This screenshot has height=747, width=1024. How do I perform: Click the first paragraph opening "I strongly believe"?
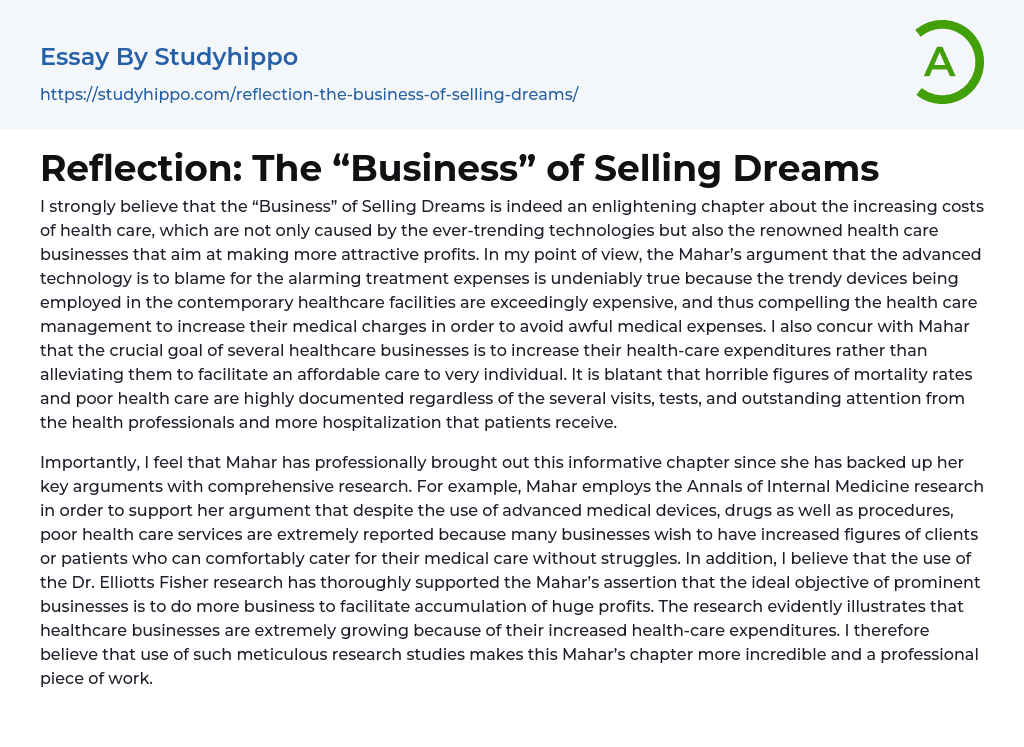pos(108,207)
